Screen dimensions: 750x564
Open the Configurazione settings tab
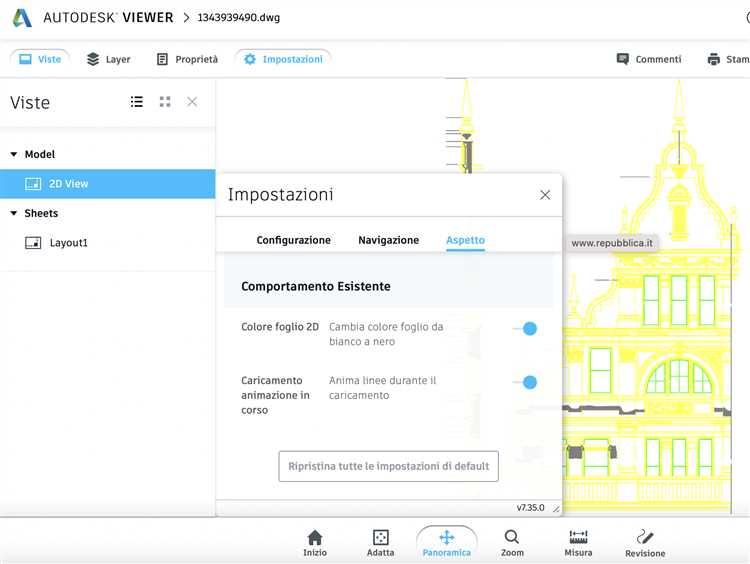(x=293, y=240)
